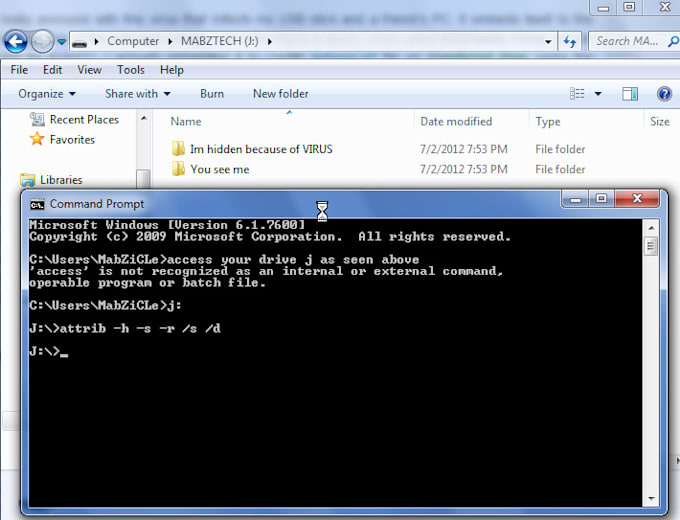Open the Edit menu
Viewport: 680px width, 520px height.
52,70
